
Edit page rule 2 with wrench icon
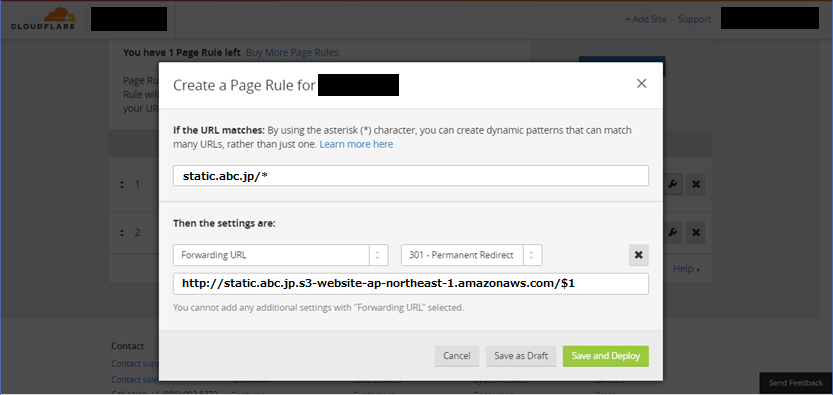(x=672, y=233)
